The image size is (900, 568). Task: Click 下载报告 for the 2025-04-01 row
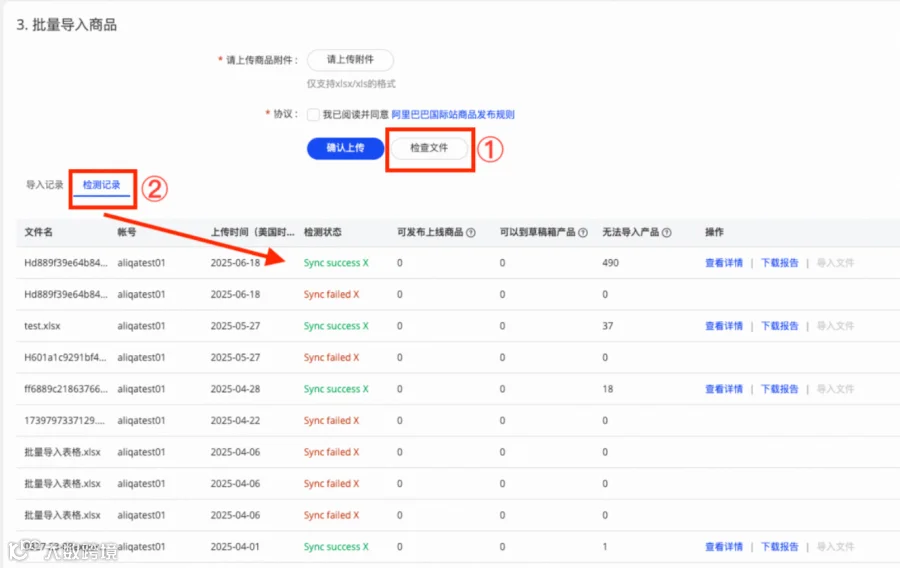(779, 547)
